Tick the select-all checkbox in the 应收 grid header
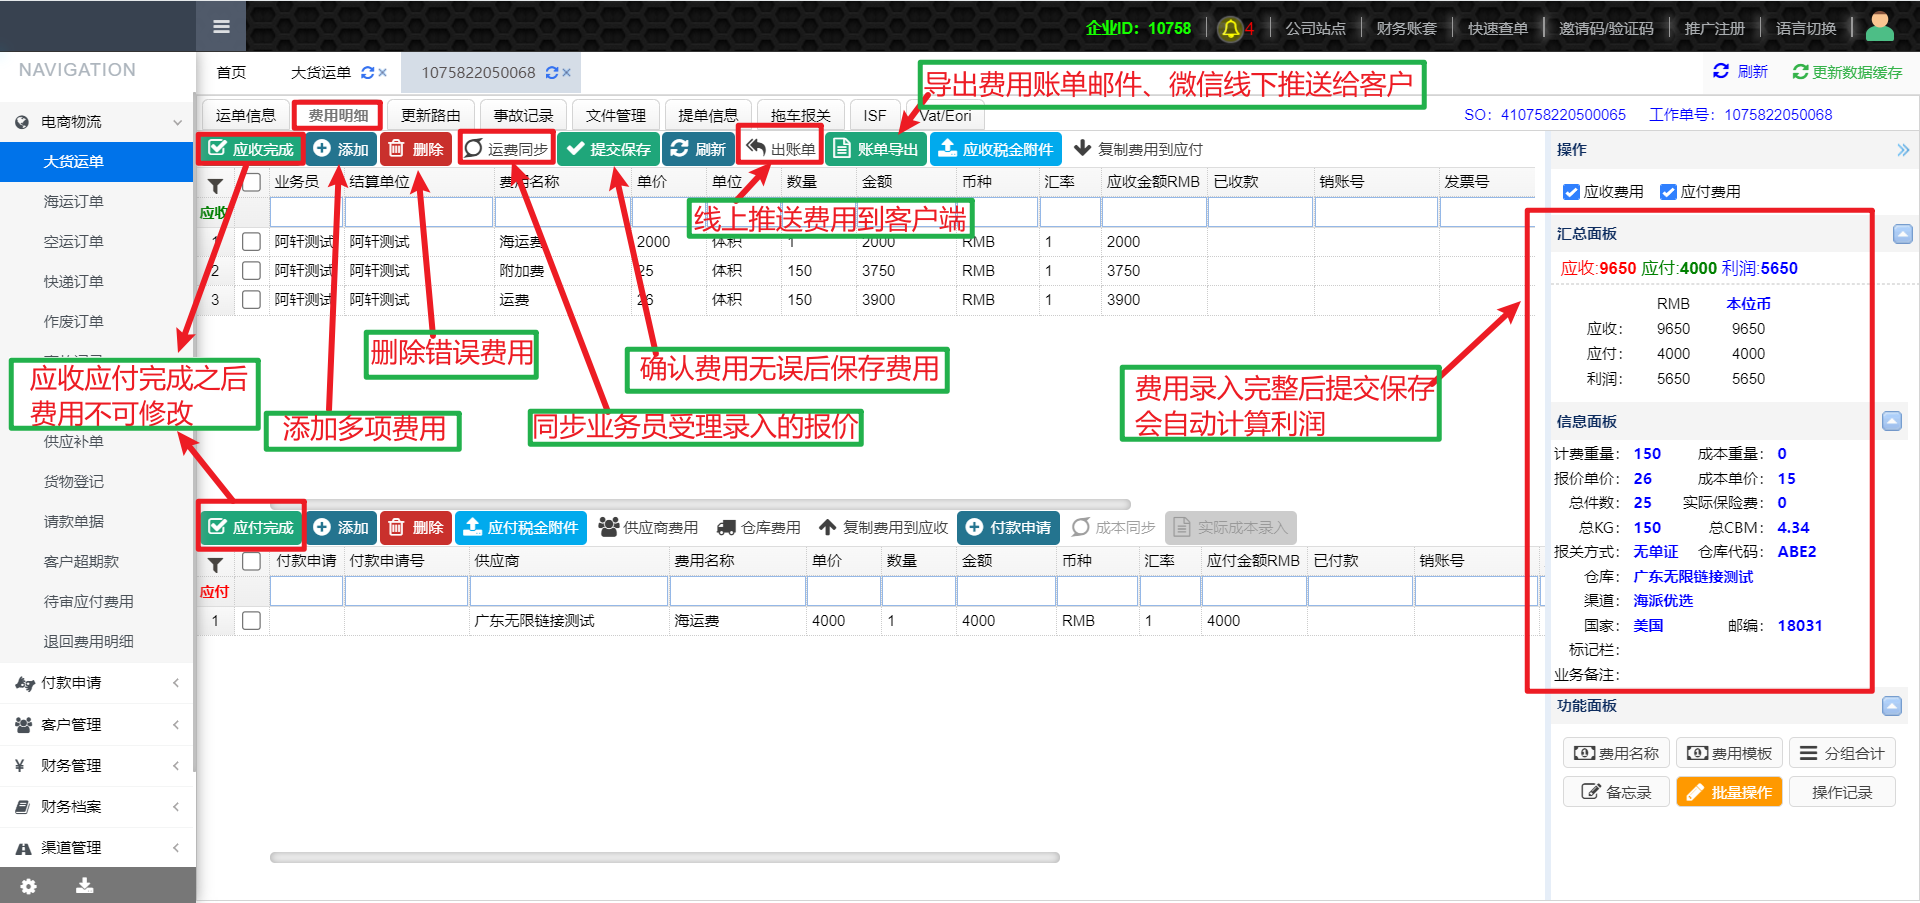The image size is (1920, 903). coord(252,182)
